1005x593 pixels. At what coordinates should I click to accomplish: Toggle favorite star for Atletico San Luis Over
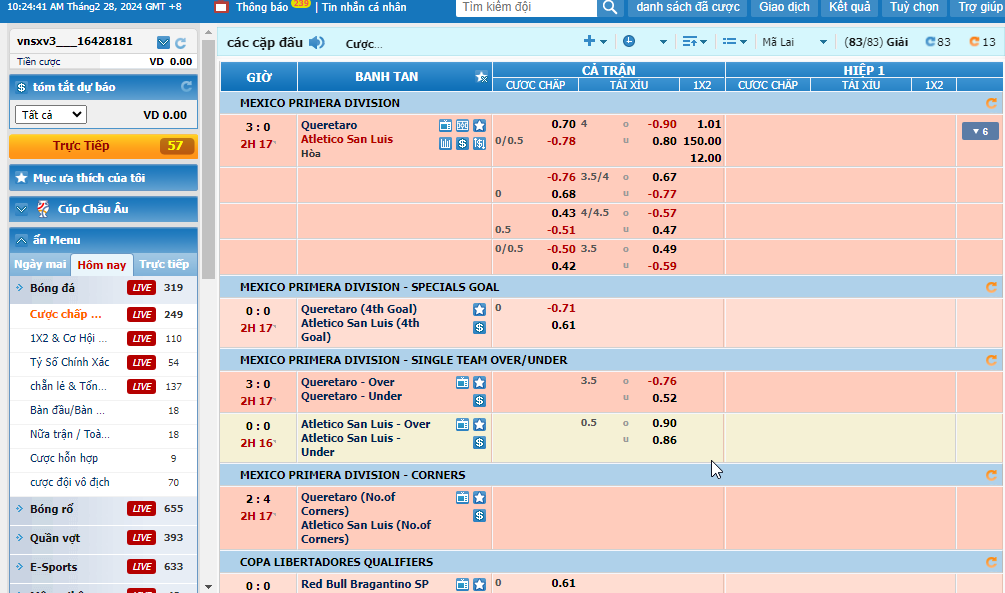[x=479, y=425]
